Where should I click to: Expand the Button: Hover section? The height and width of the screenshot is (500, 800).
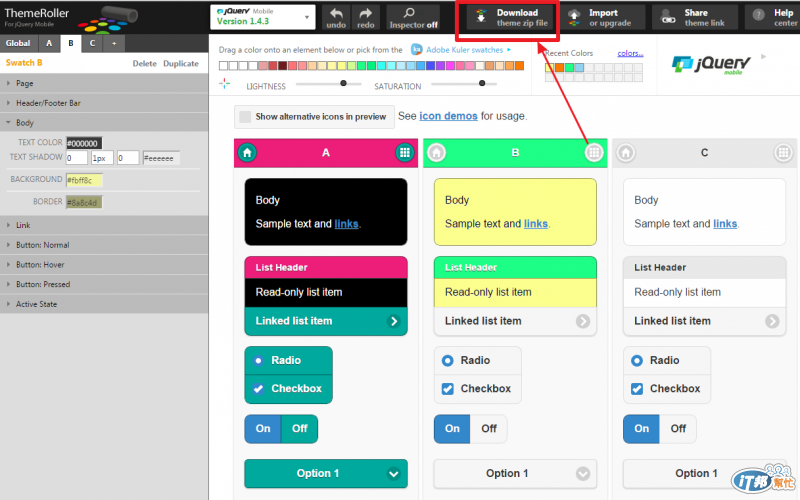point(104,265)
